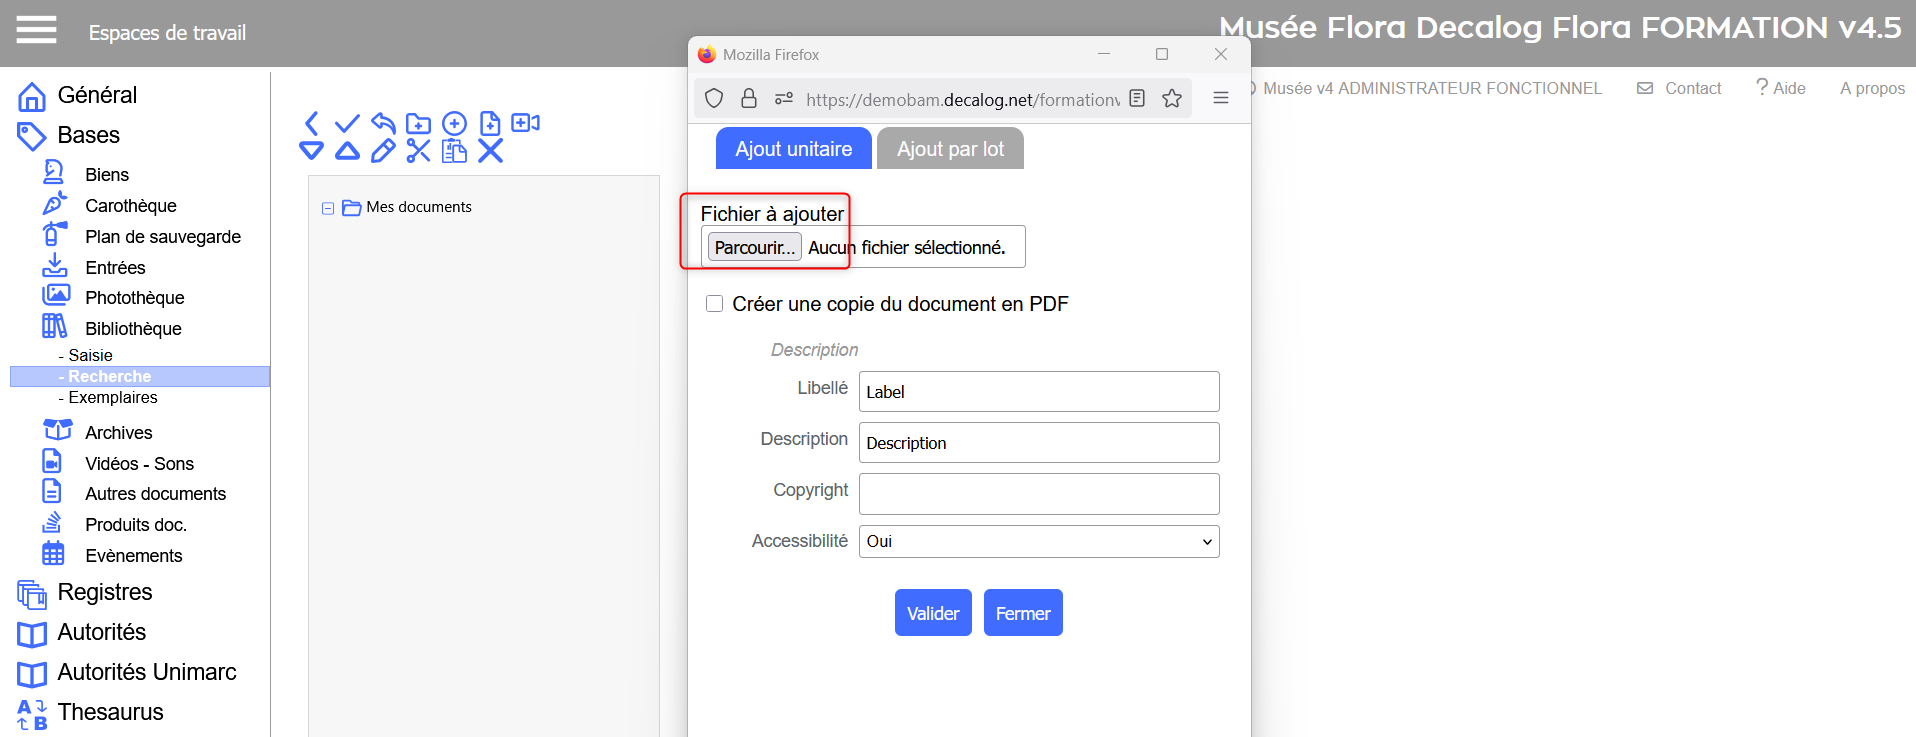Click the move down triangle icon
The width and height of the screenshot is (1916, 737).
(311, 151)
